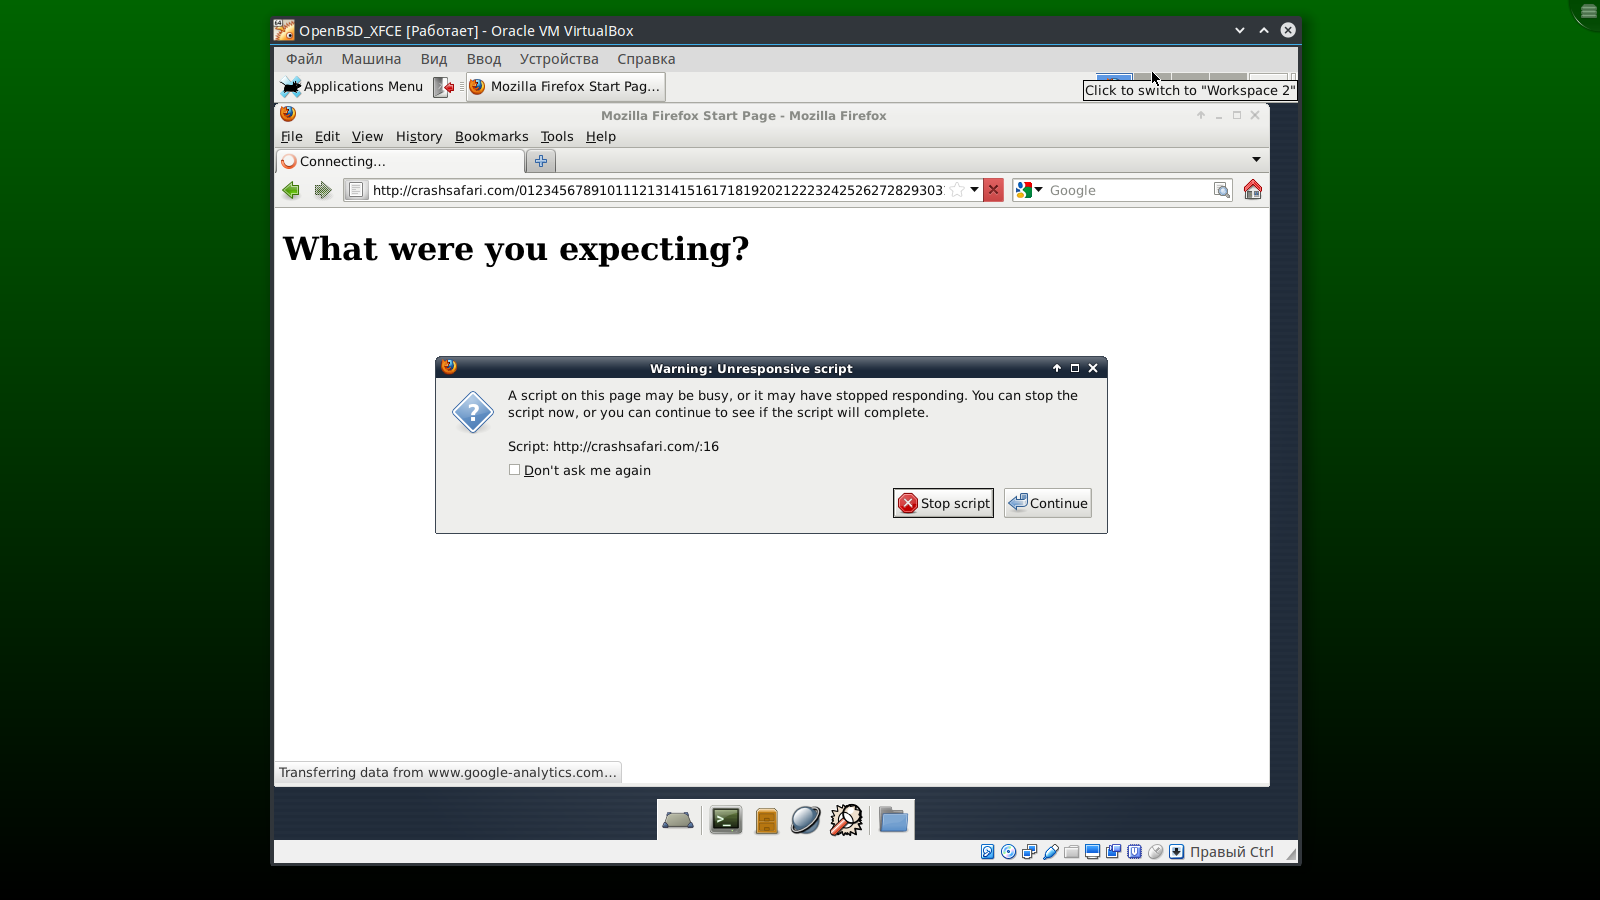Click the Continue button
The image size is (1600, 900).
pyautogui.click(x=1048, y=503)
